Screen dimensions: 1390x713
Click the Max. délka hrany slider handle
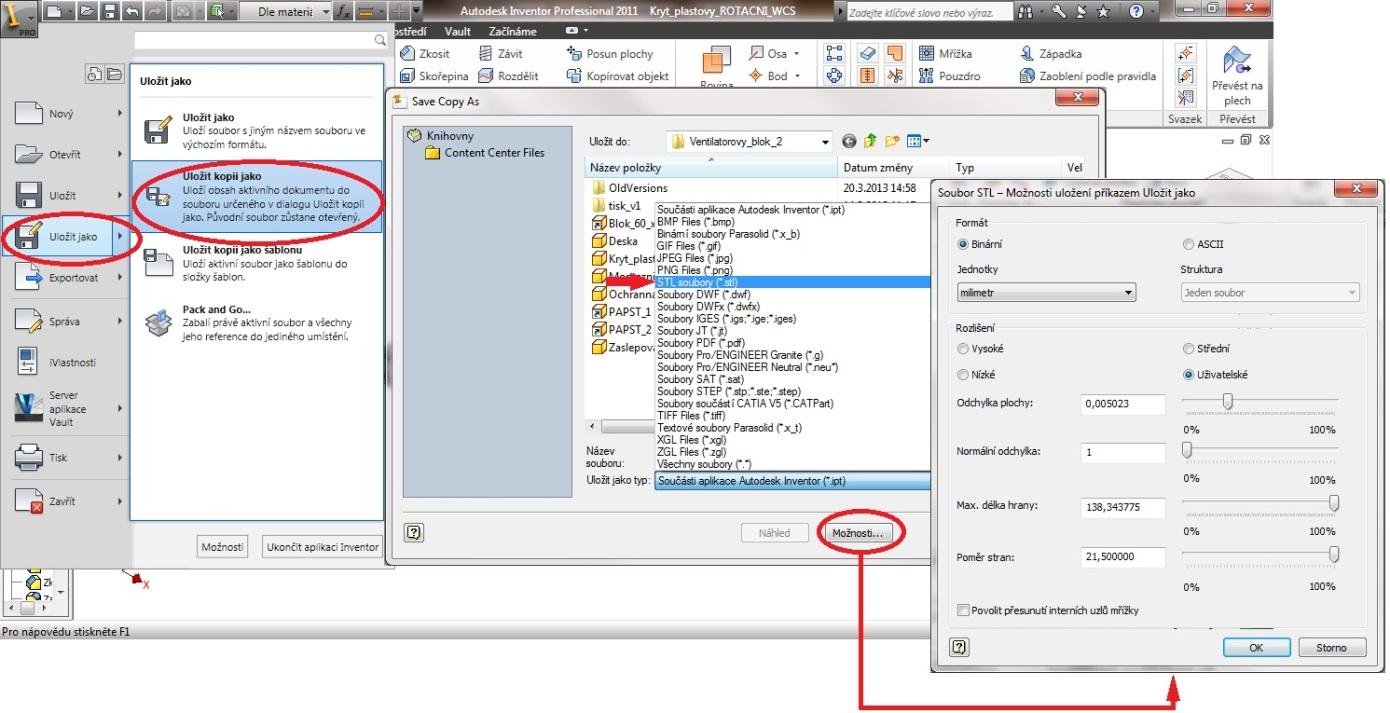[x=1333, y=503]
